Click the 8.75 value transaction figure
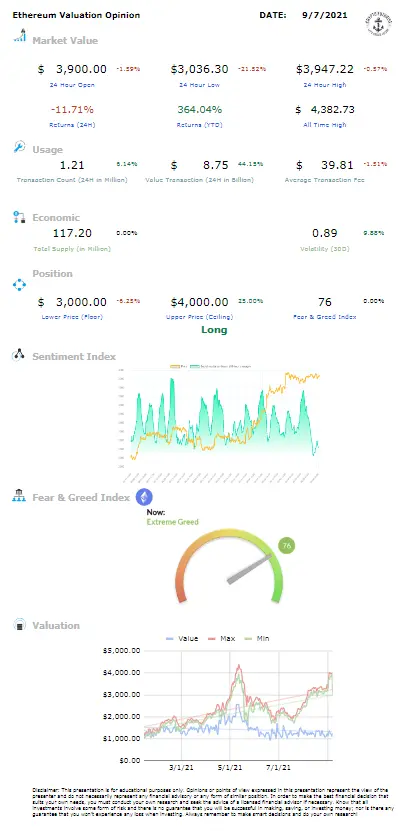The width and height of the screenshot is (417, 831). [x=217, y=165]
